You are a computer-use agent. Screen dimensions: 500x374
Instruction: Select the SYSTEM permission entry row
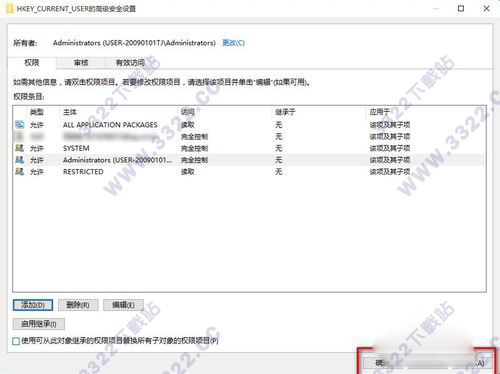coord(249,148)
